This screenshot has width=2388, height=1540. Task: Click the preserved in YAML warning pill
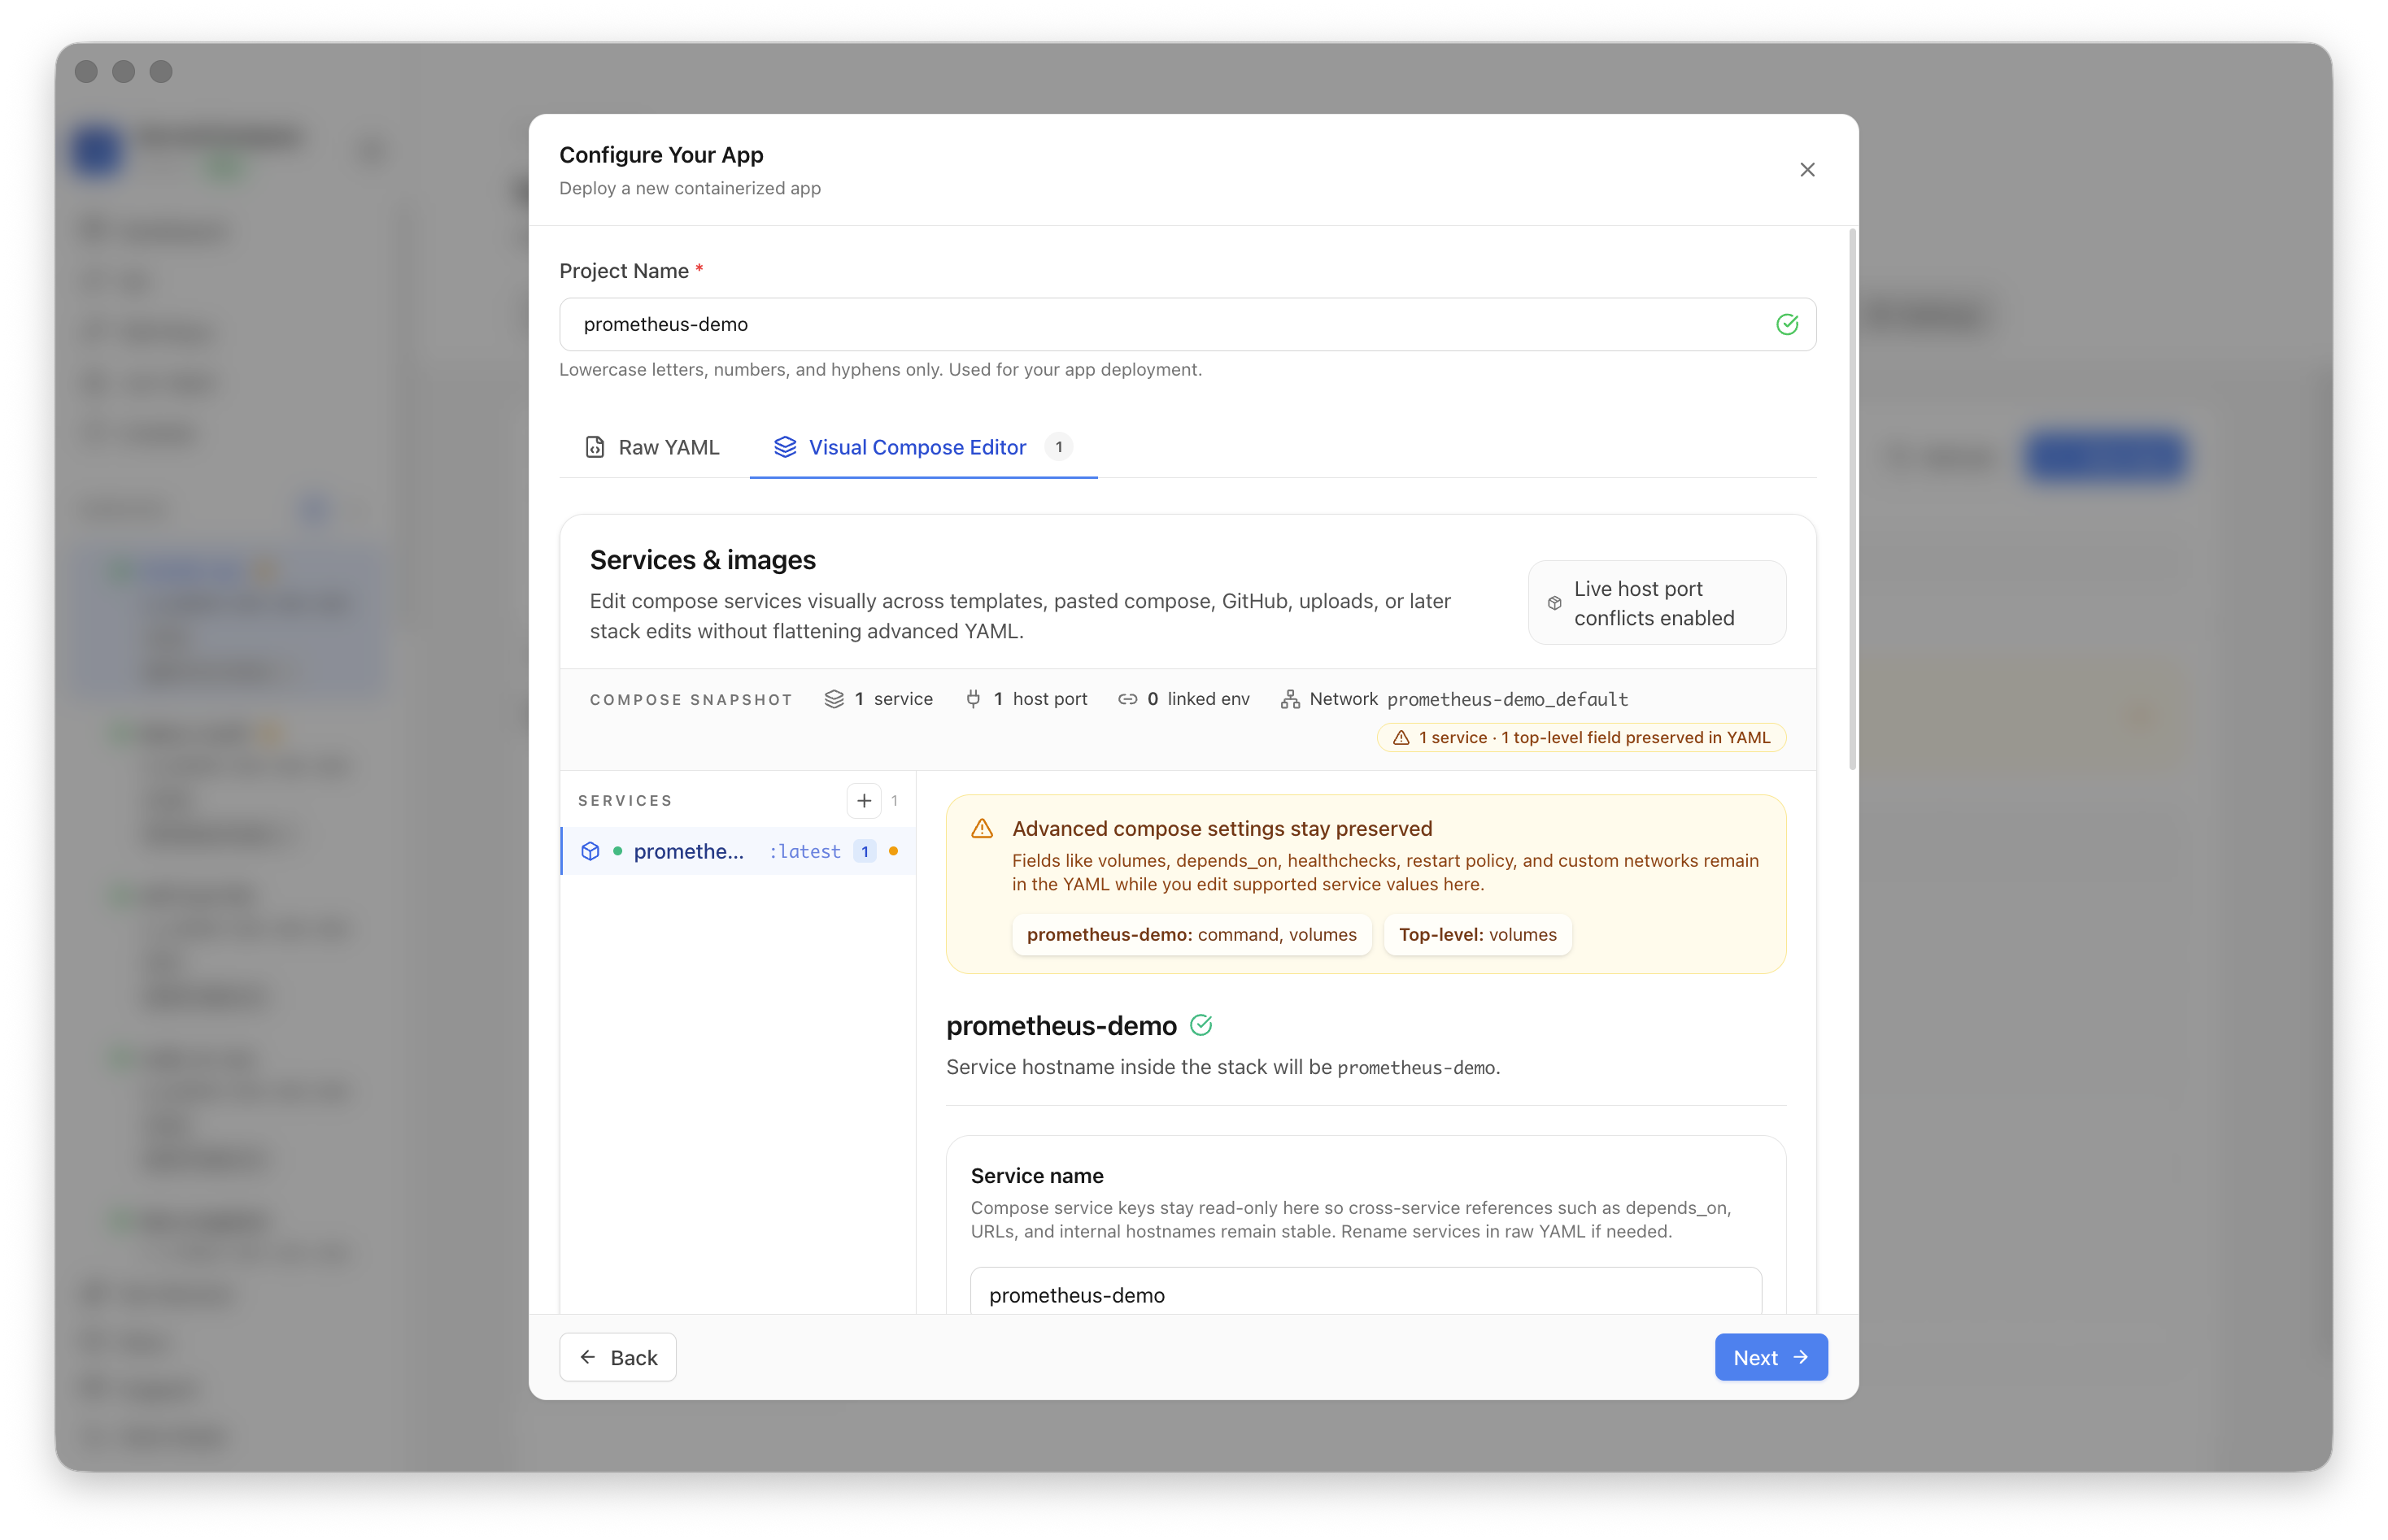pos(1580,737)
